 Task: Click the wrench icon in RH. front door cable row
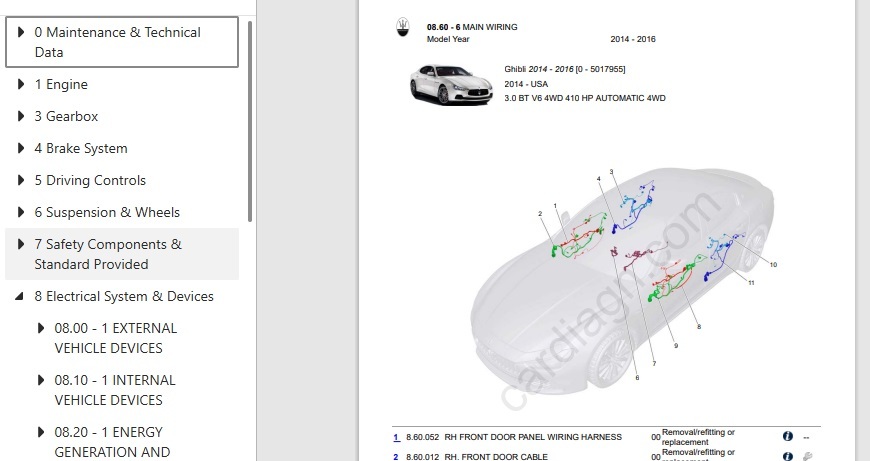[807, 457]
